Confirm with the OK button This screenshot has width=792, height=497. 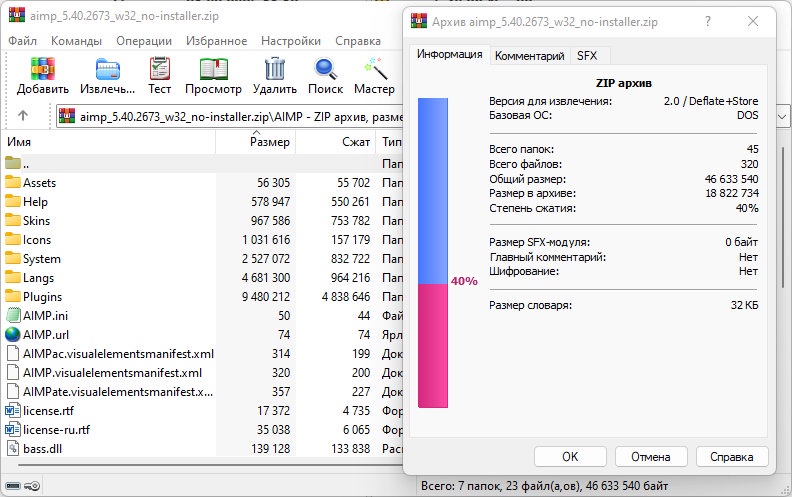pyautogui.click(x=570, y=457)
